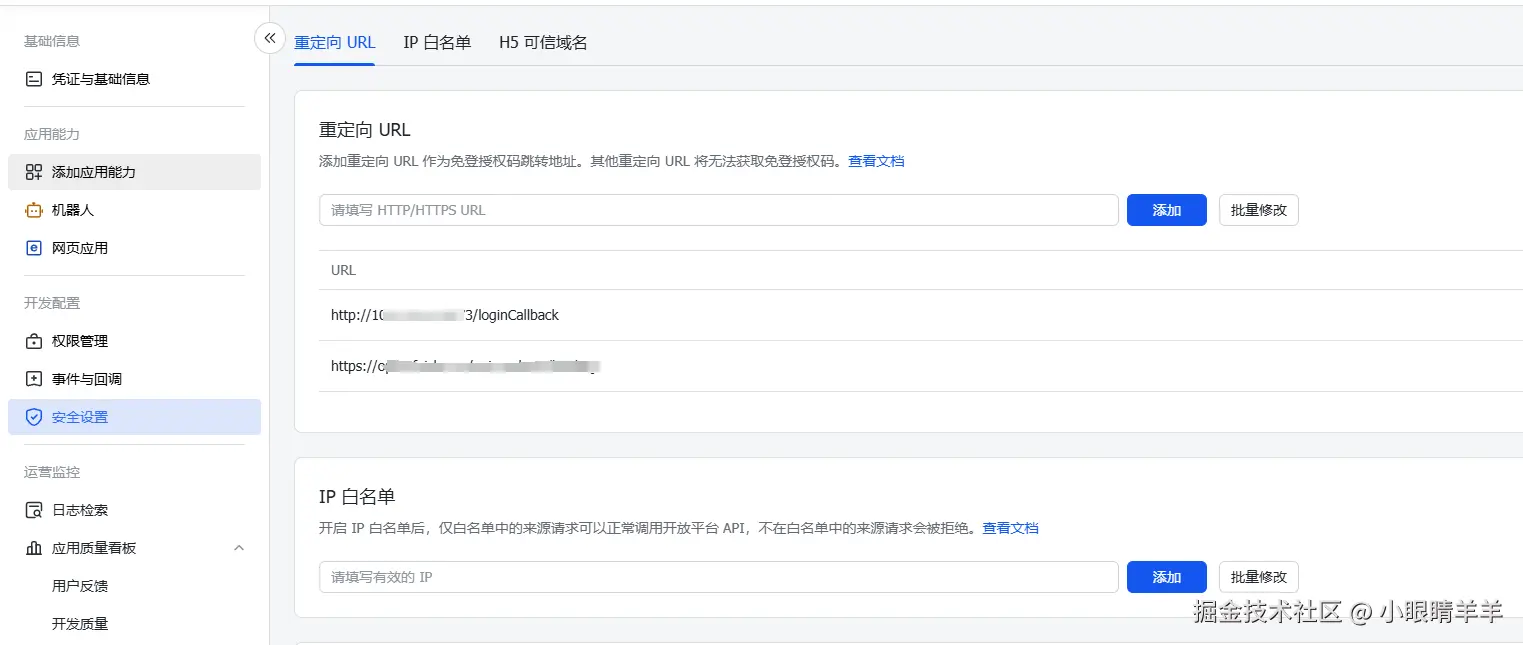Viewport: 1523px width, 645px height.
Task: Click 添加 button for redirect URL
Action: tap(1167, 210)
